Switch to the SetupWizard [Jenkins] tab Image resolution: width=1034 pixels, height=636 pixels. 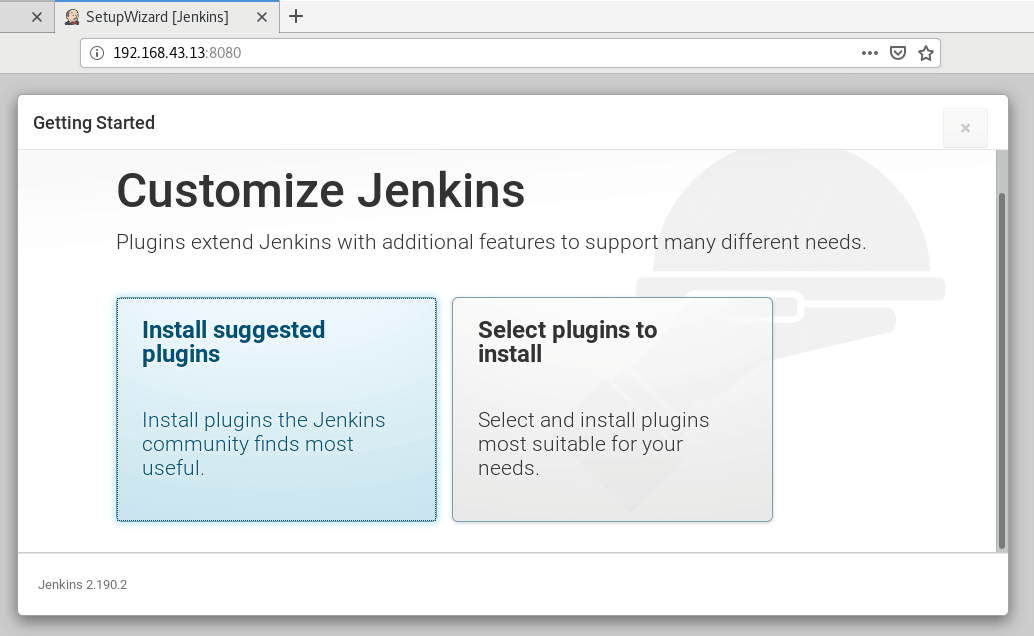157,17
